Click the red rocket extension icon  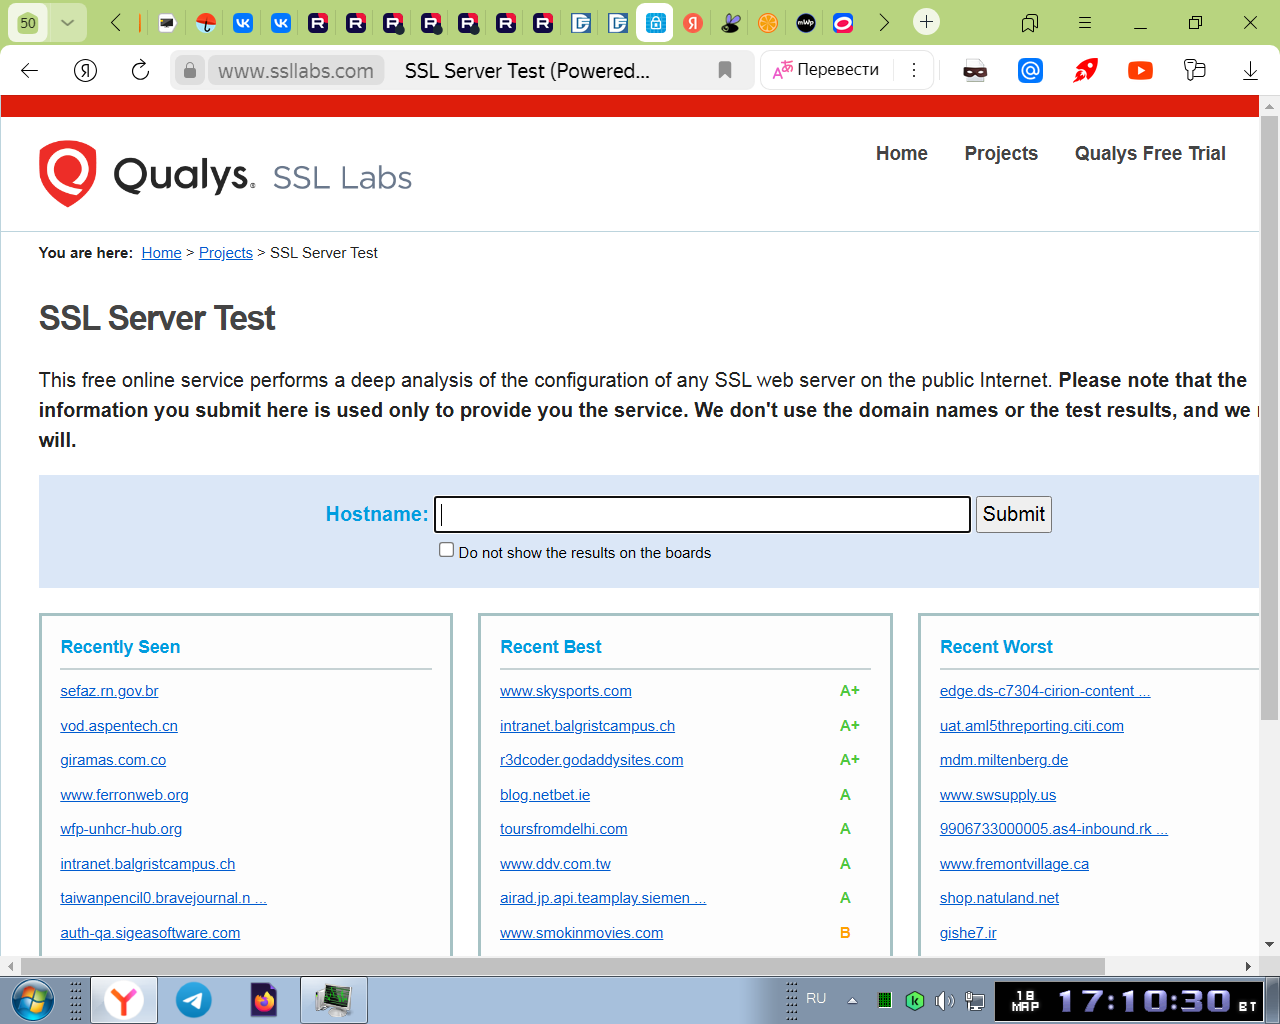click(x=1085, y=70)
